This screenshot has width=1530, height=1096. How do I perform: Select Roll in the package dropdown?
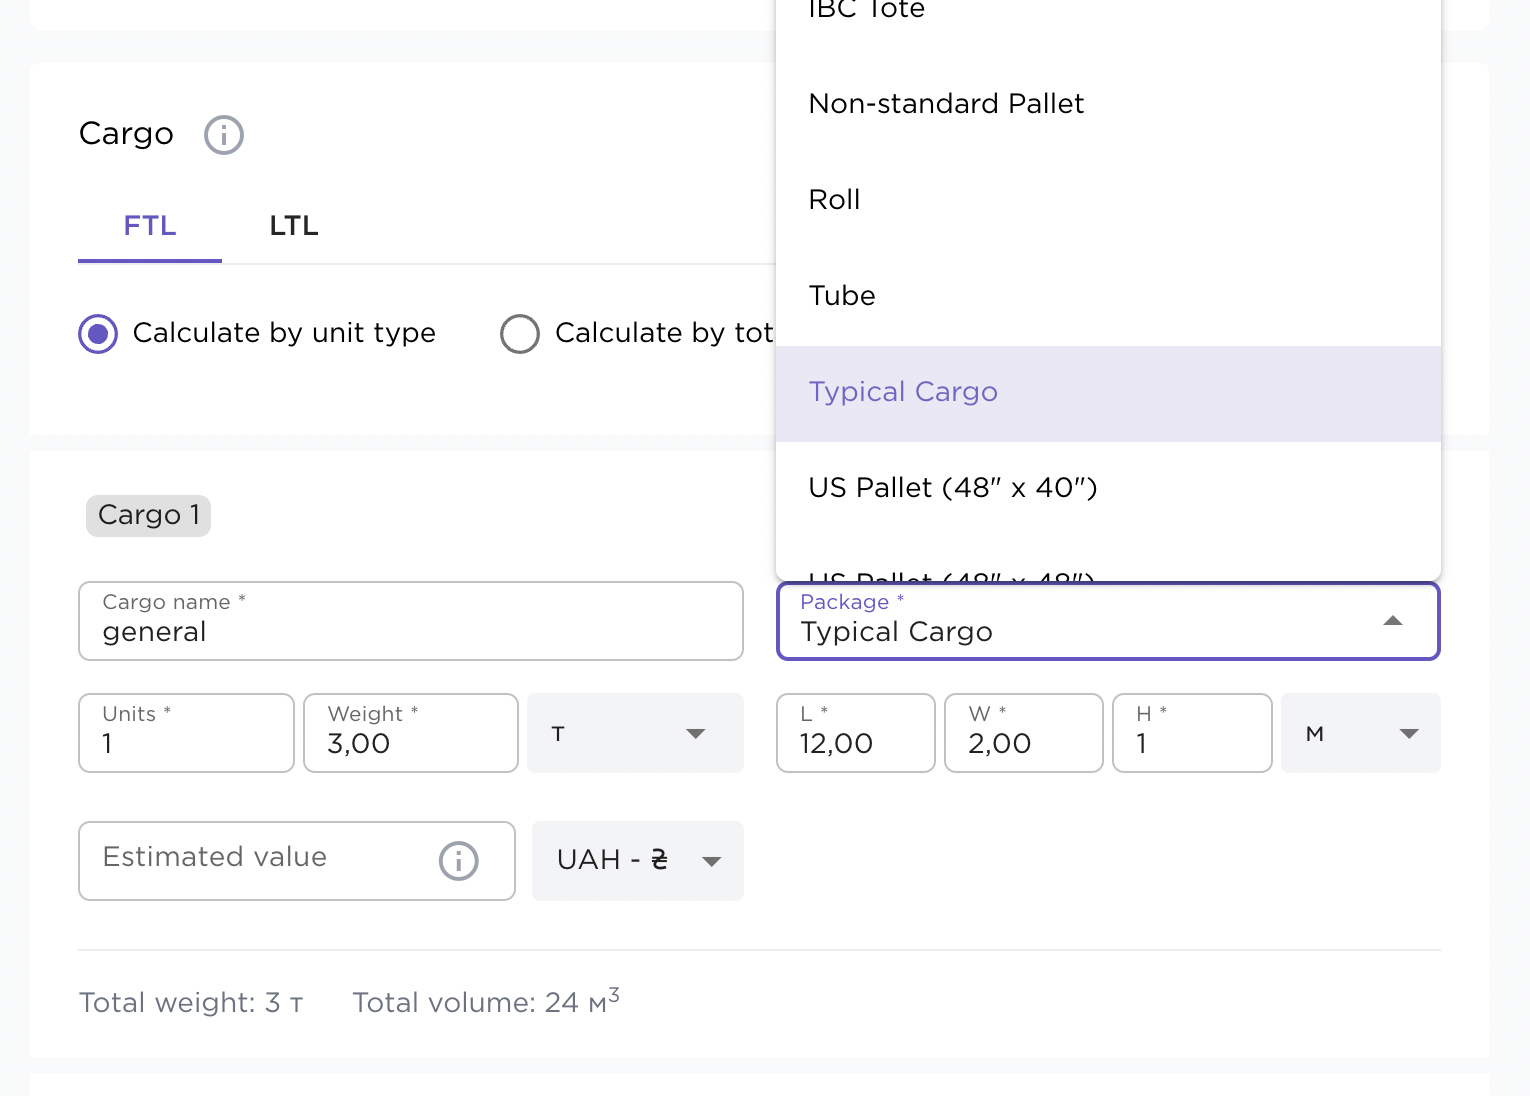1108,200
